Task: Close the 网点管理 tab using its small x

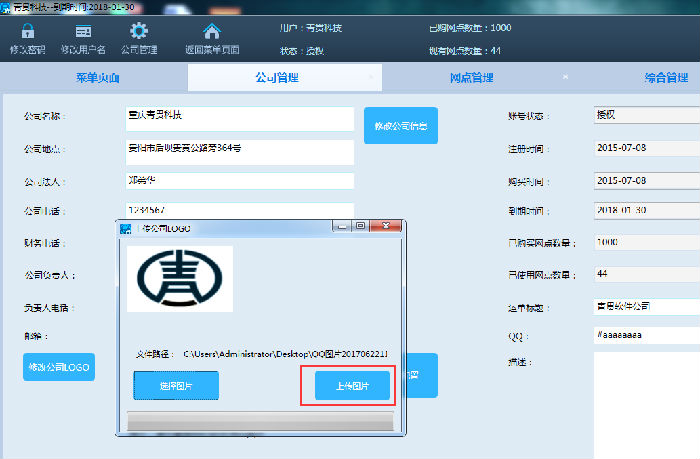Action: click(x=564, y=77)
